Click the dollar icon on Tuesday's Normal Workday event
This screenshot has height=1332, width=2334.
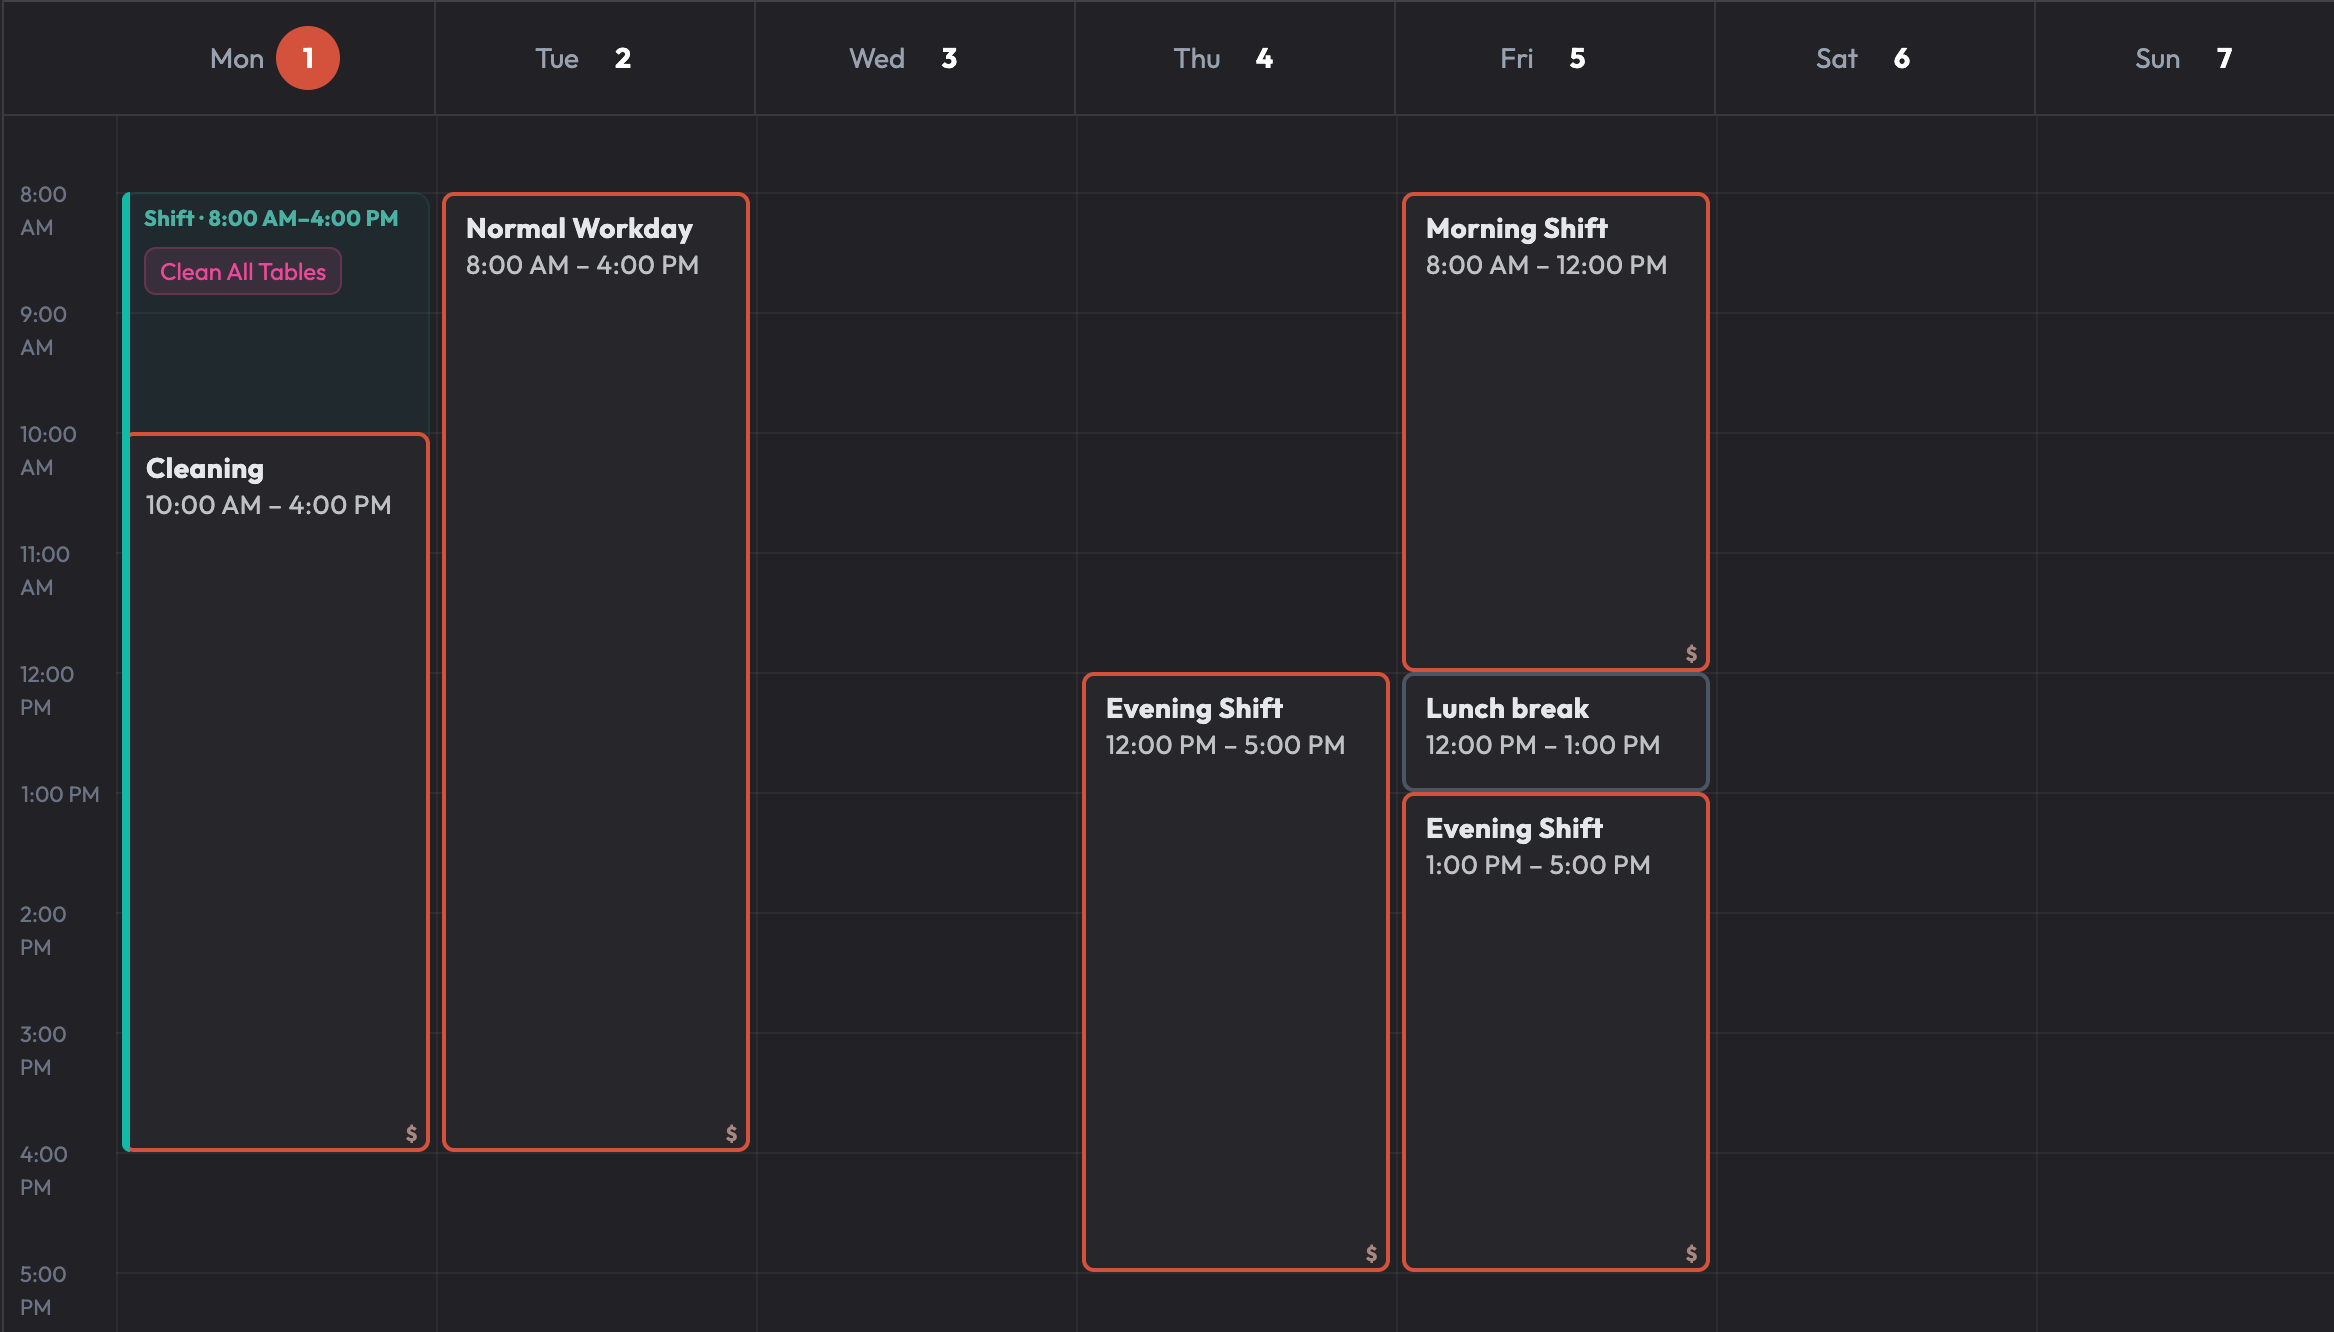pyautogui.click(x=731, y=1133)
